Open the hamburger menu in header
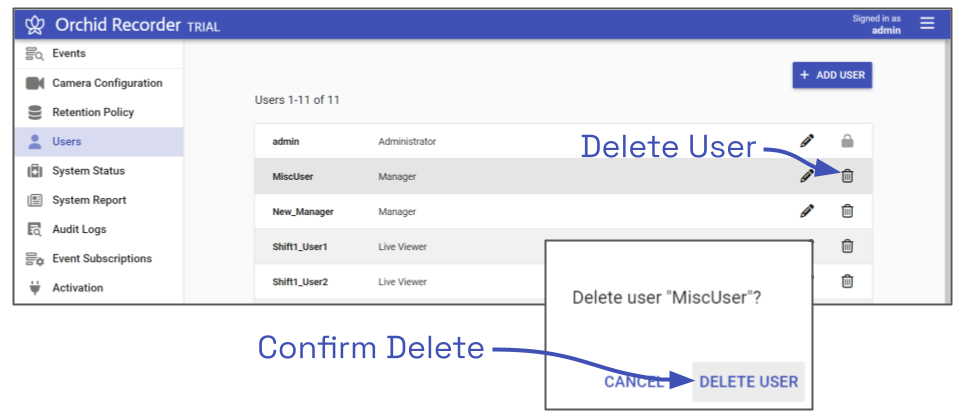This screenshot has height=420, width=960. coord(927,24)
